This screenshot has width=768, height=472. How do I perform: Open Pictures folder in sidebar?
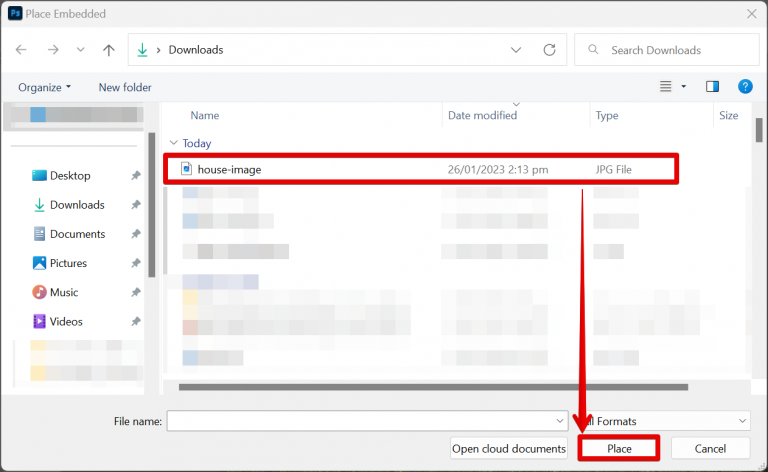coord(68,263)
